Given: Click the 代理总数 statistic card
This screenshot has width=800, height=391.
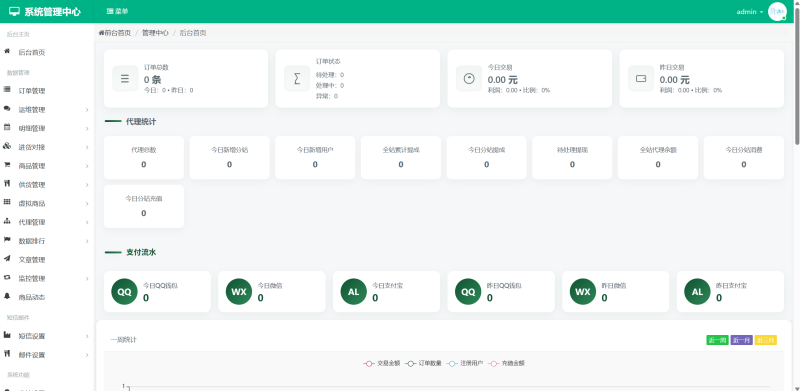Looking at the screenshot, I should (144, 158).
